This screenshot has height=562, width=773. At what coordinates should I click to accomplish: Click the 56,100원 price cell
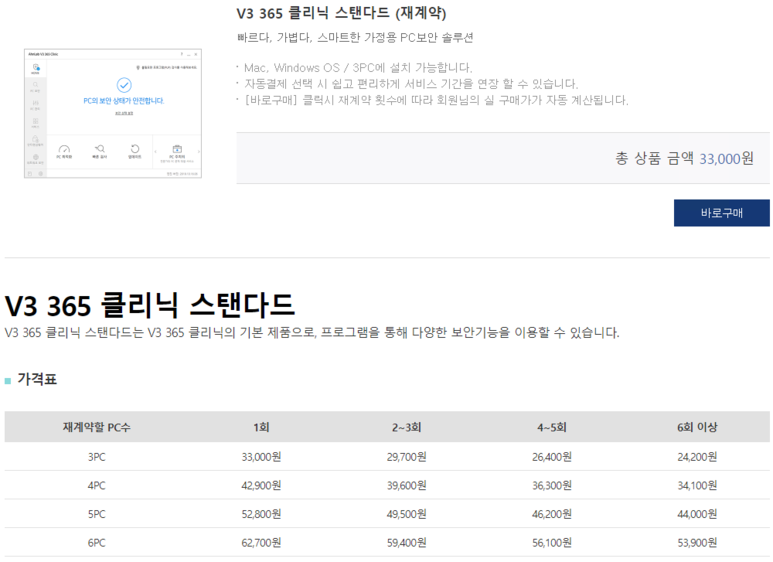(552, 543)
